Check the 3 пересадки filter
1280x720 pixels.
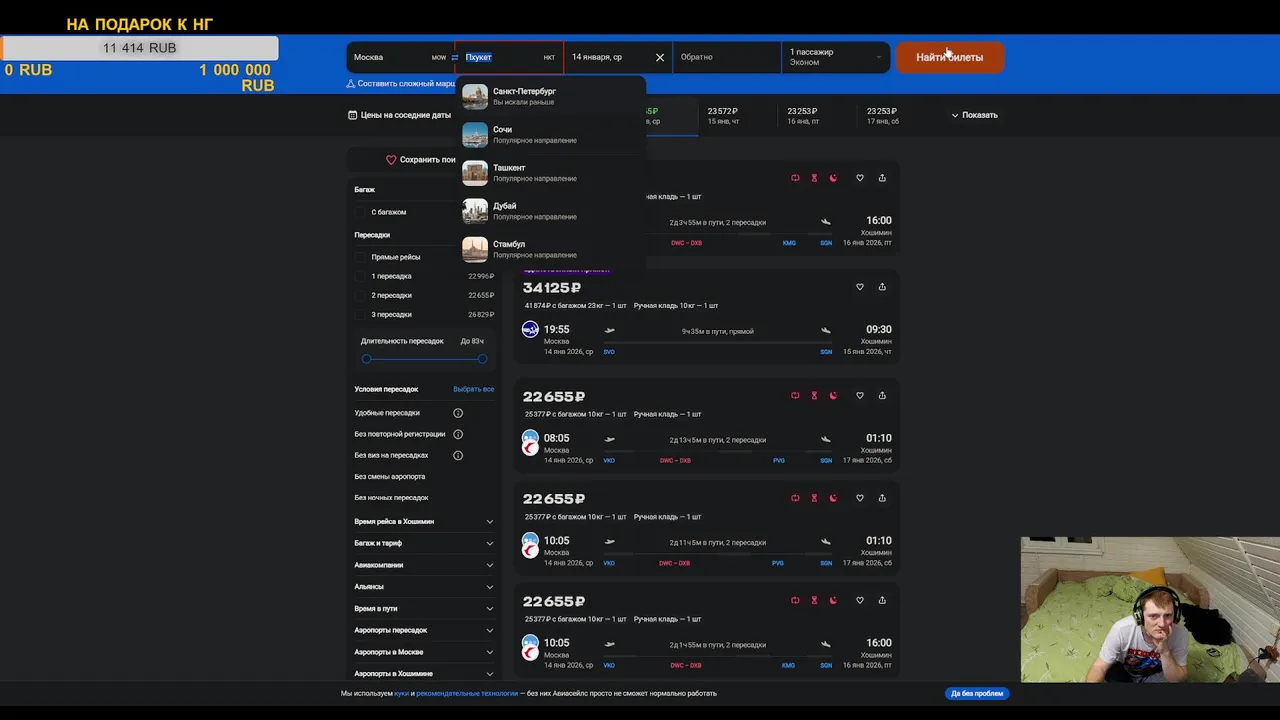361,314
